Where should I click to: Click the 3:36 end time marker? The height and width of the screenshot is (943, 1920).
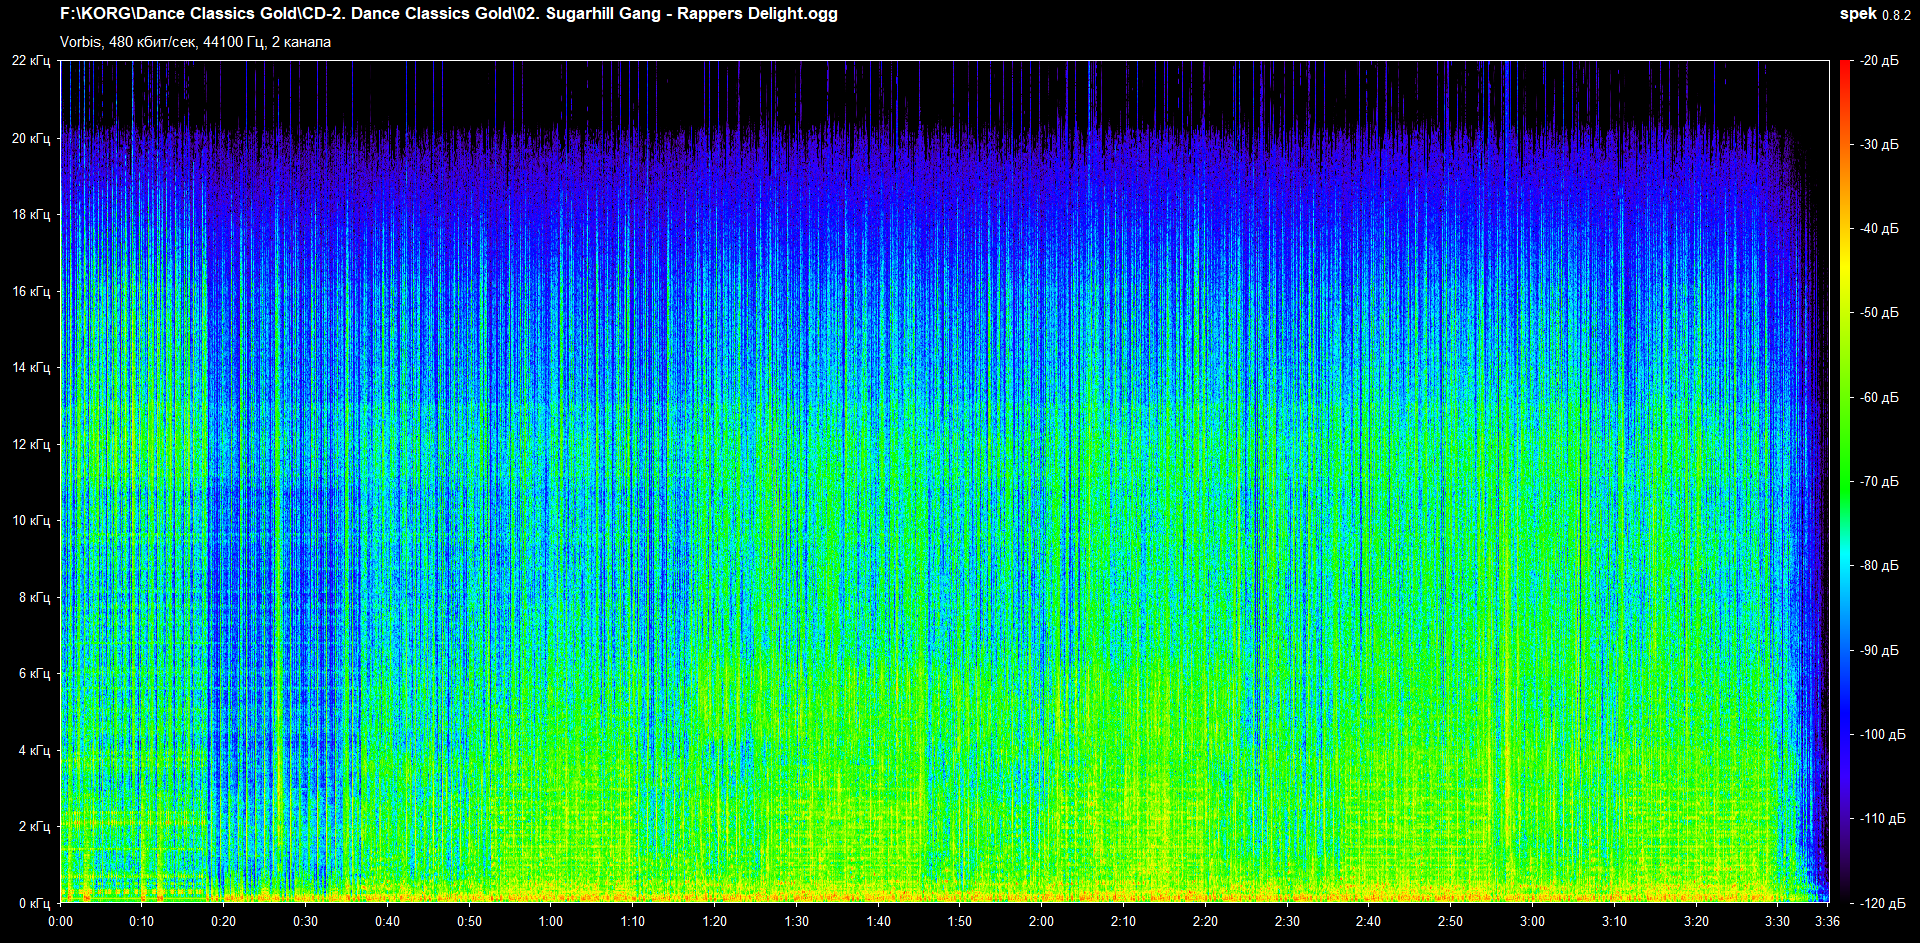1827,921
